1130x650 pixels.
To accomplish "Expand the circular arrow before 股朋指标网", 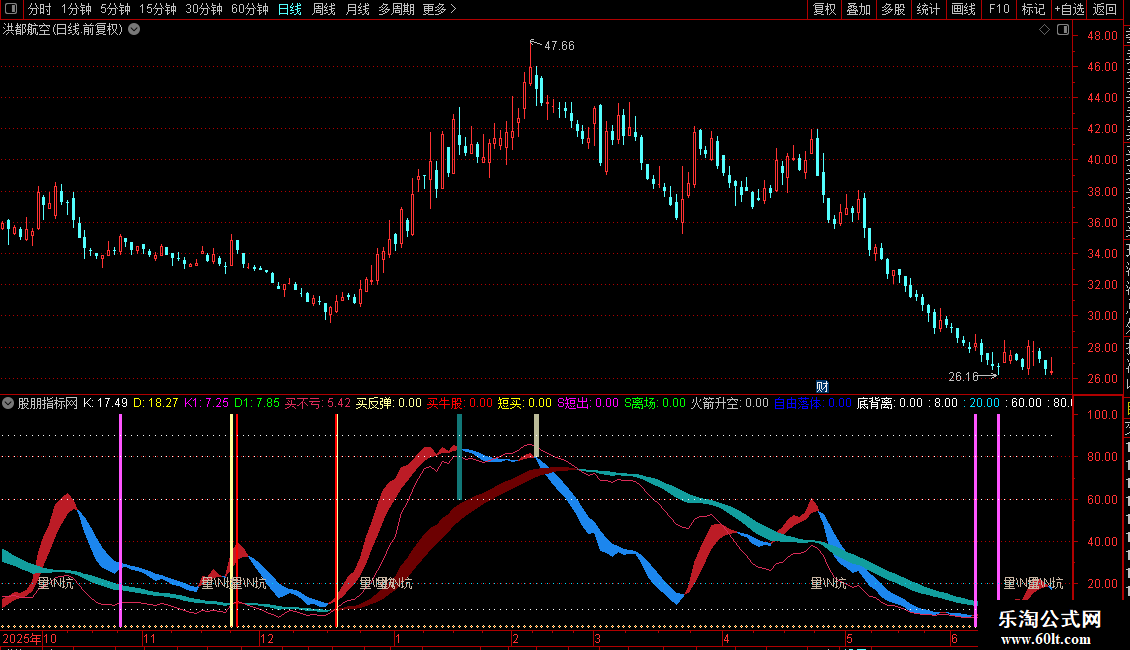I will 8,403.
